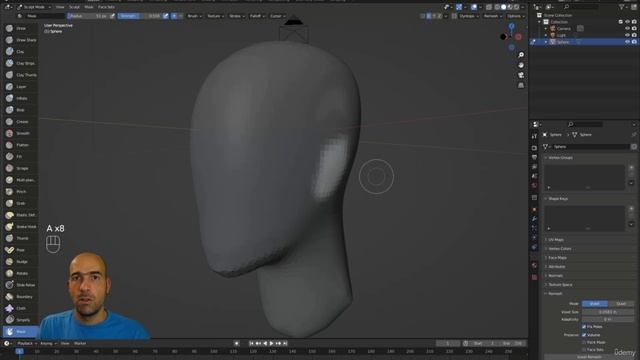Select the Nudge brush
The height and width of the screenshot is (360, 640).
coord(20,262)
